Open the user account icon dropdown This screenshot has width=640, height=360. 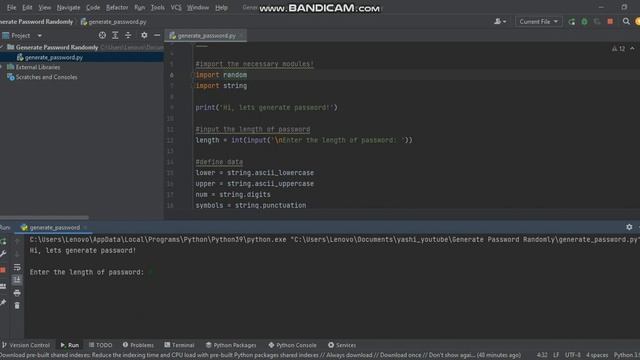pyautogui.click(x=500, y=22)
